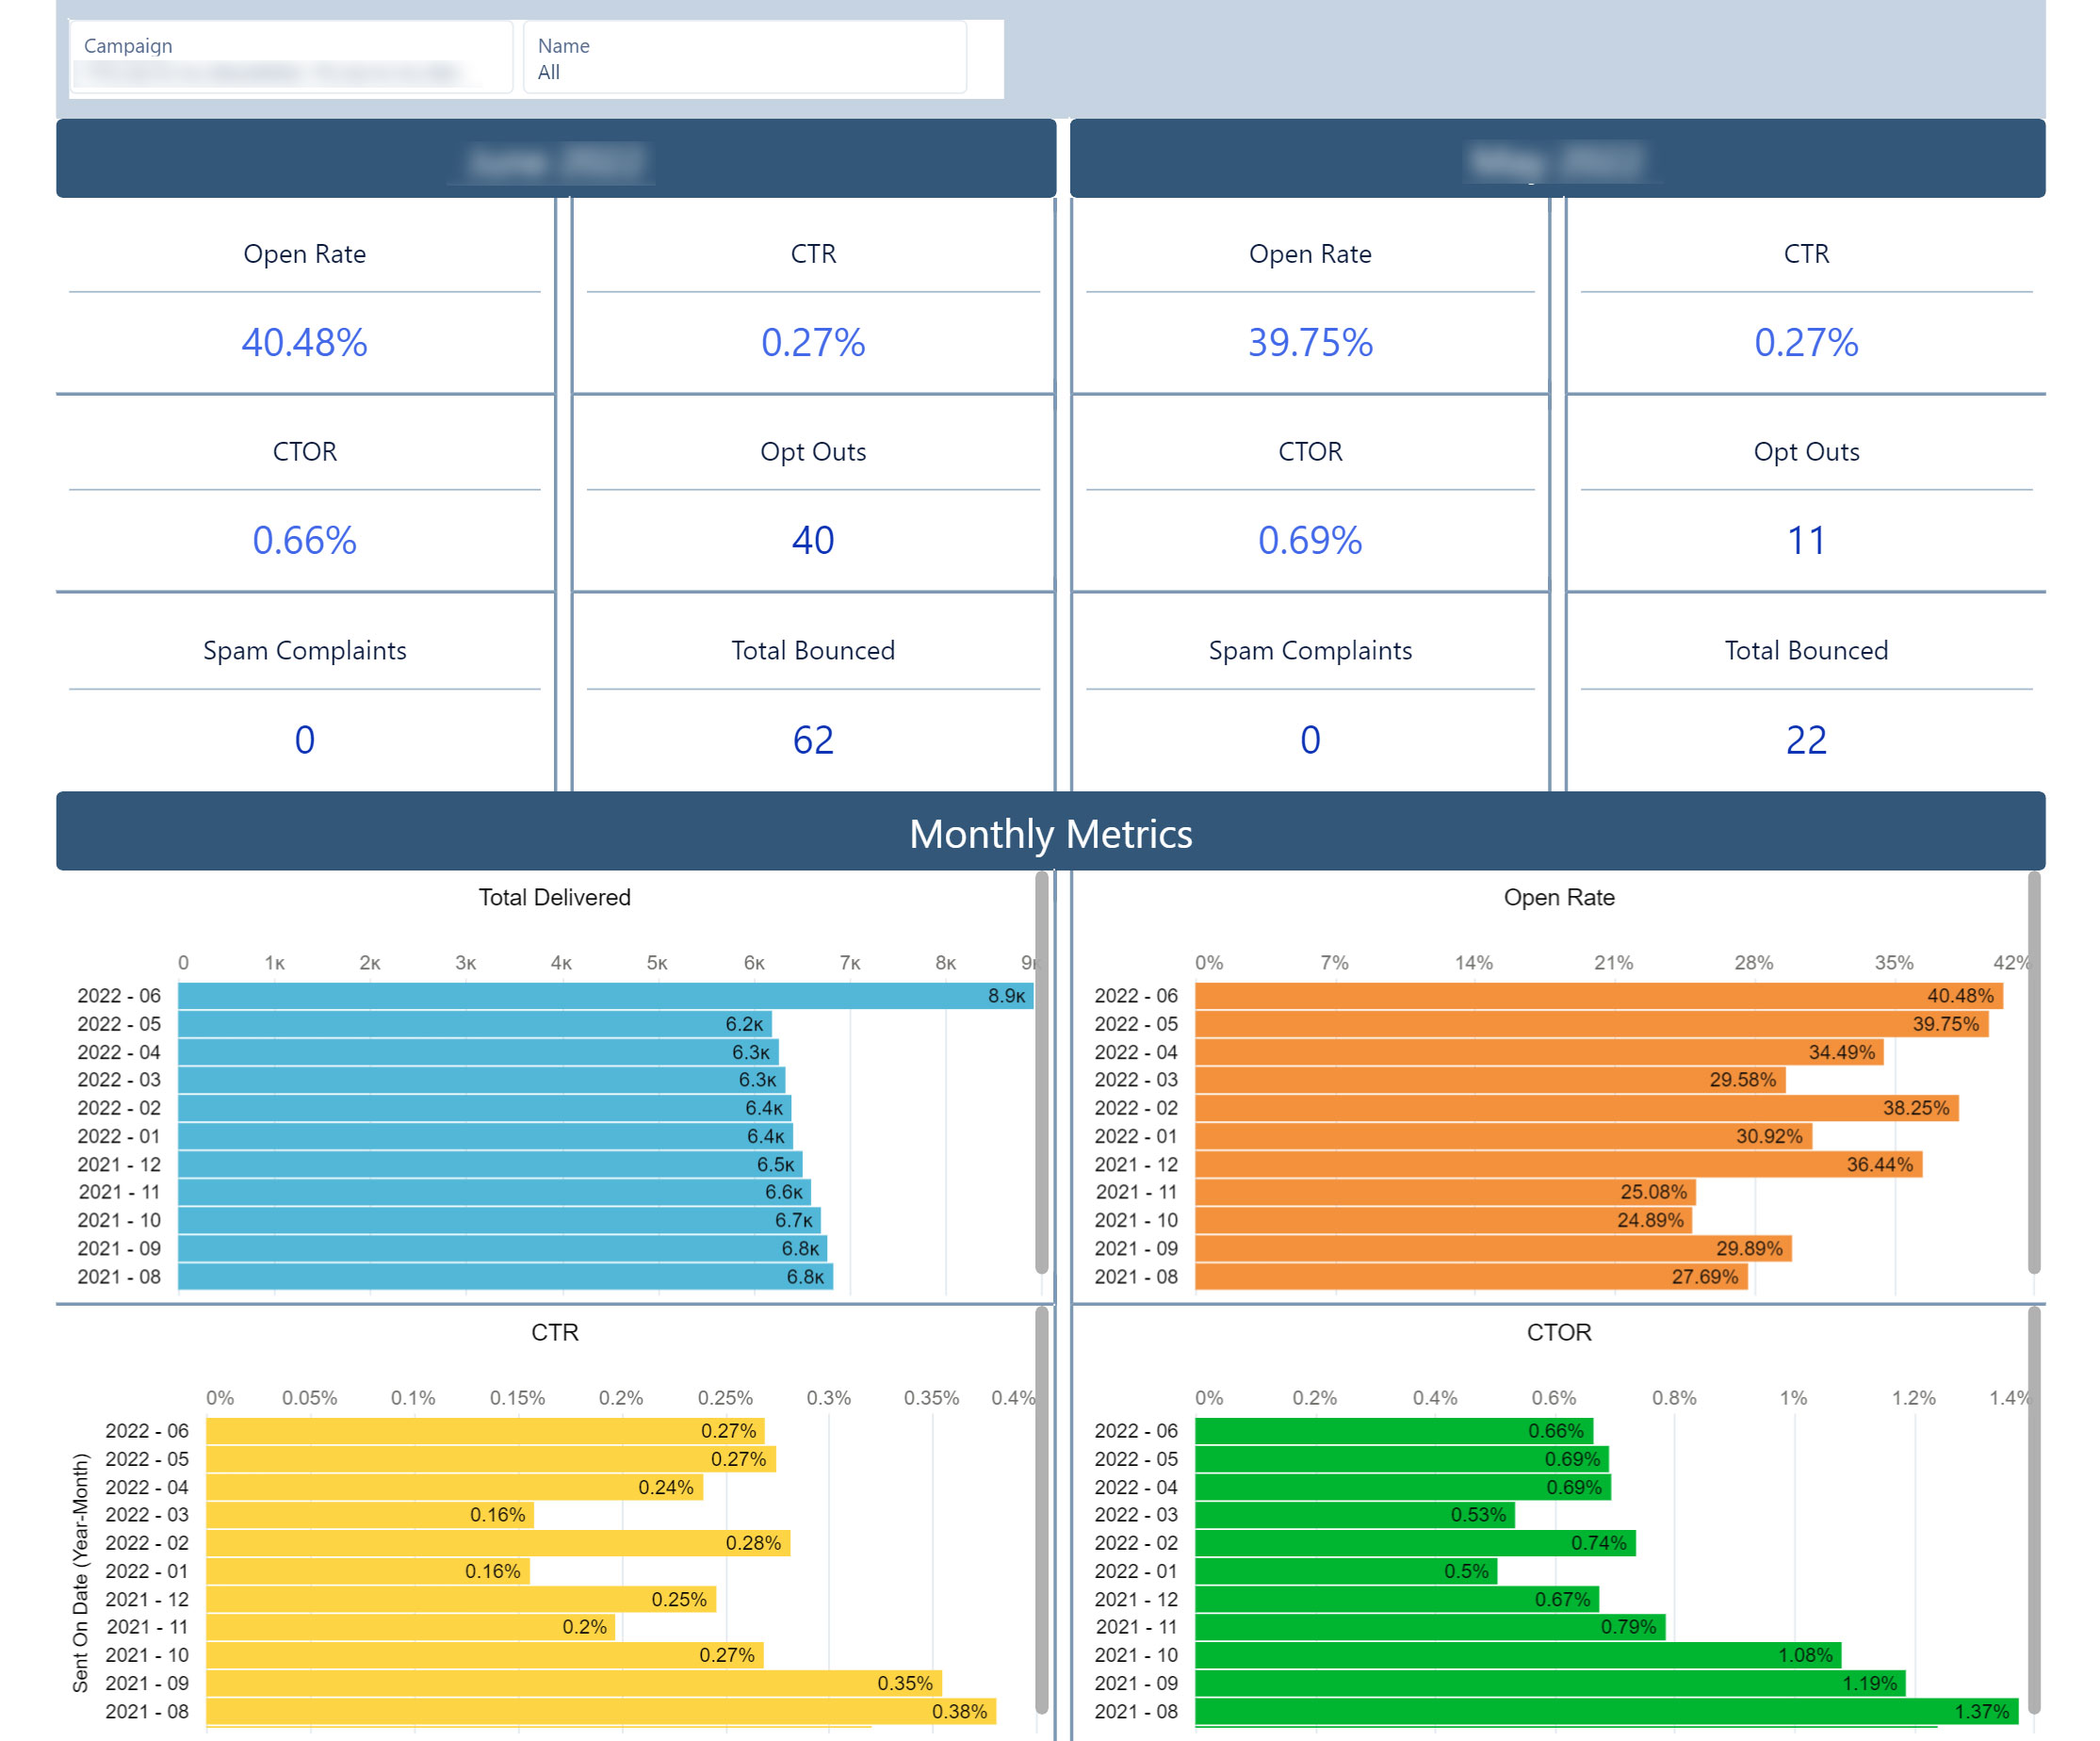Click the Total Delivered chart title
Screen dimensions: 2100x1741
pyautogui.click(x=554, y=897)
